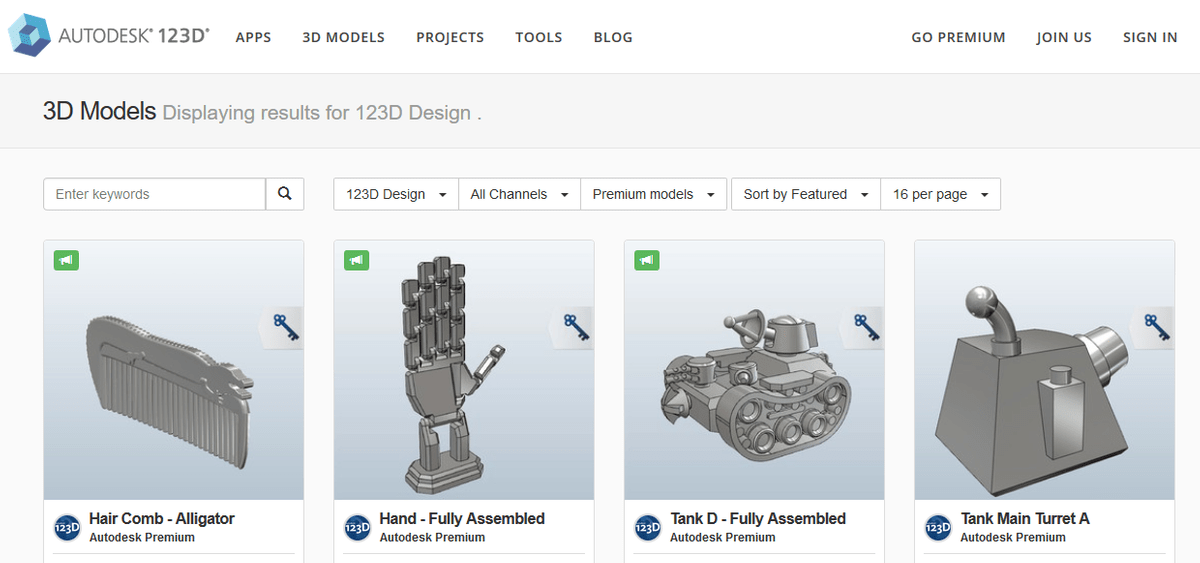Open the Tank D model thumbnail
Screen dimensions: 1200x563
[x=755, y=370]
